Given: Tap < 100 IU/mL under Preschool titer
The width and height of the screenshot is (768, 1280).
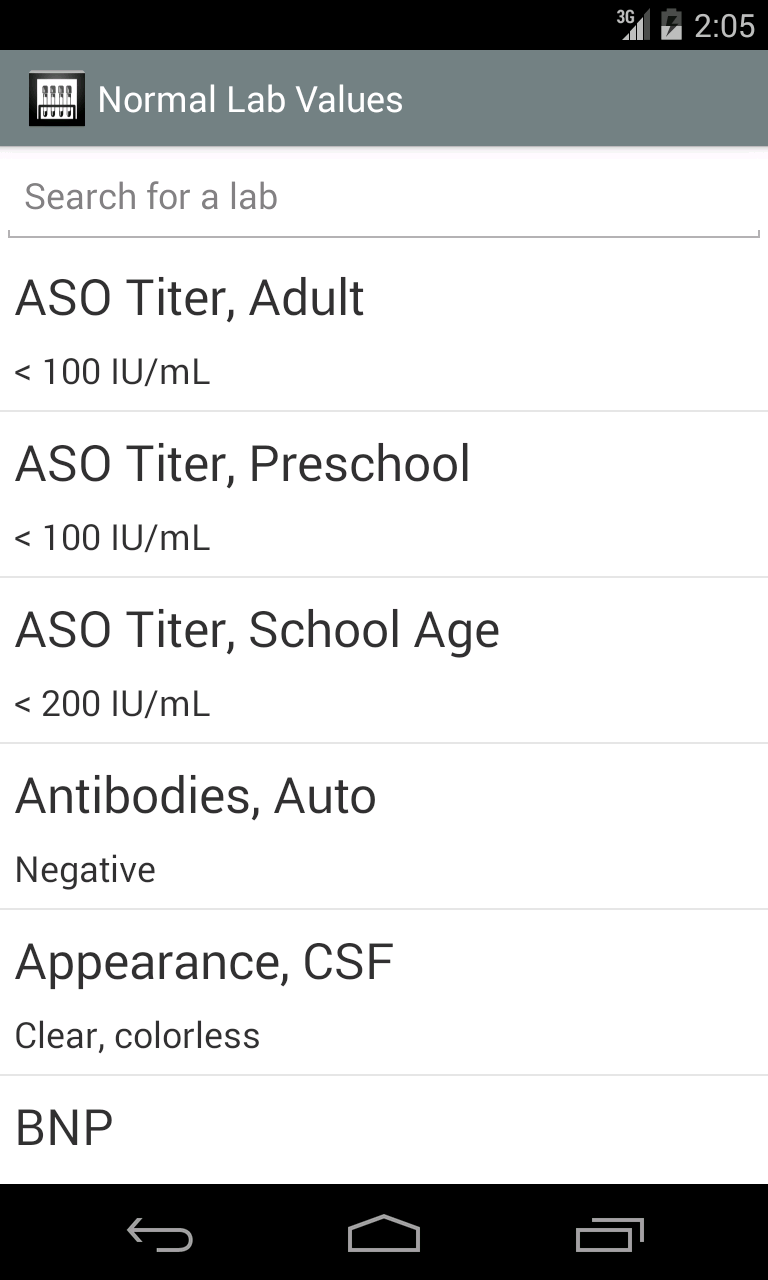Looking at the screenshot, I should click(112, 538).
